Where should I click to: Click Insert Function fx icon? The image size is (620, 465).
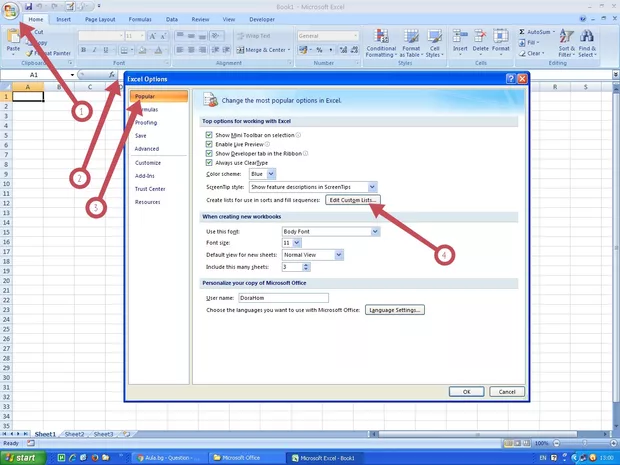pyautogui.click(x=112, y=74)
